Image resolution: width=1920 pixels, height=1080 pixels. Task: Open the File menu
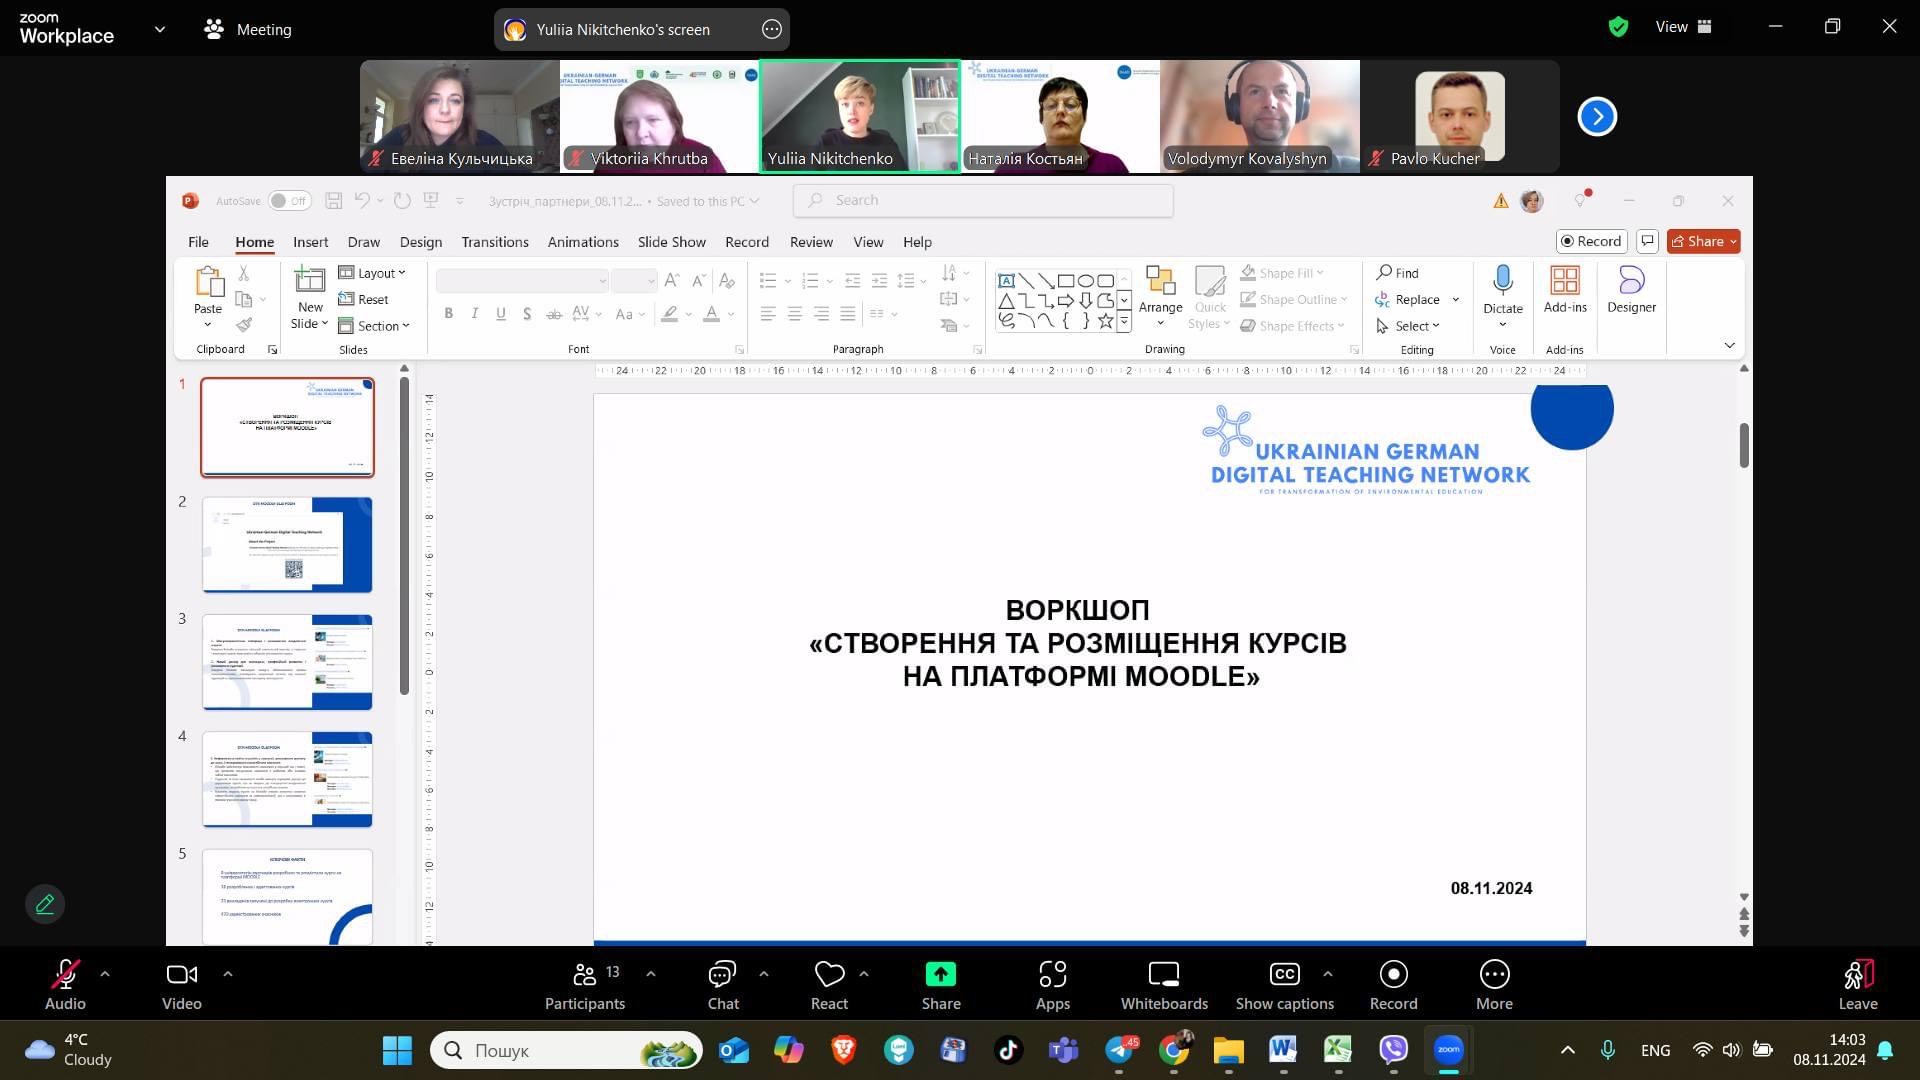(198, 242)
